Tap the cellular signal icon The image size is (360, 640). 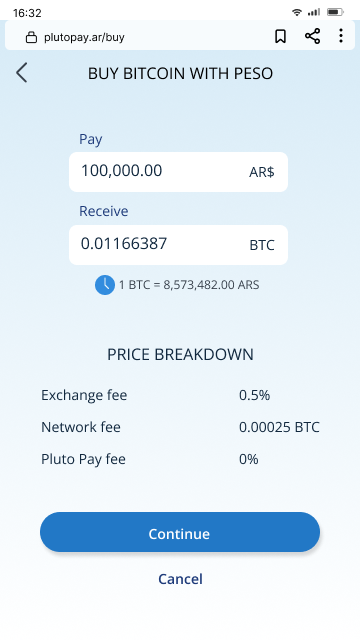(314, 12)
